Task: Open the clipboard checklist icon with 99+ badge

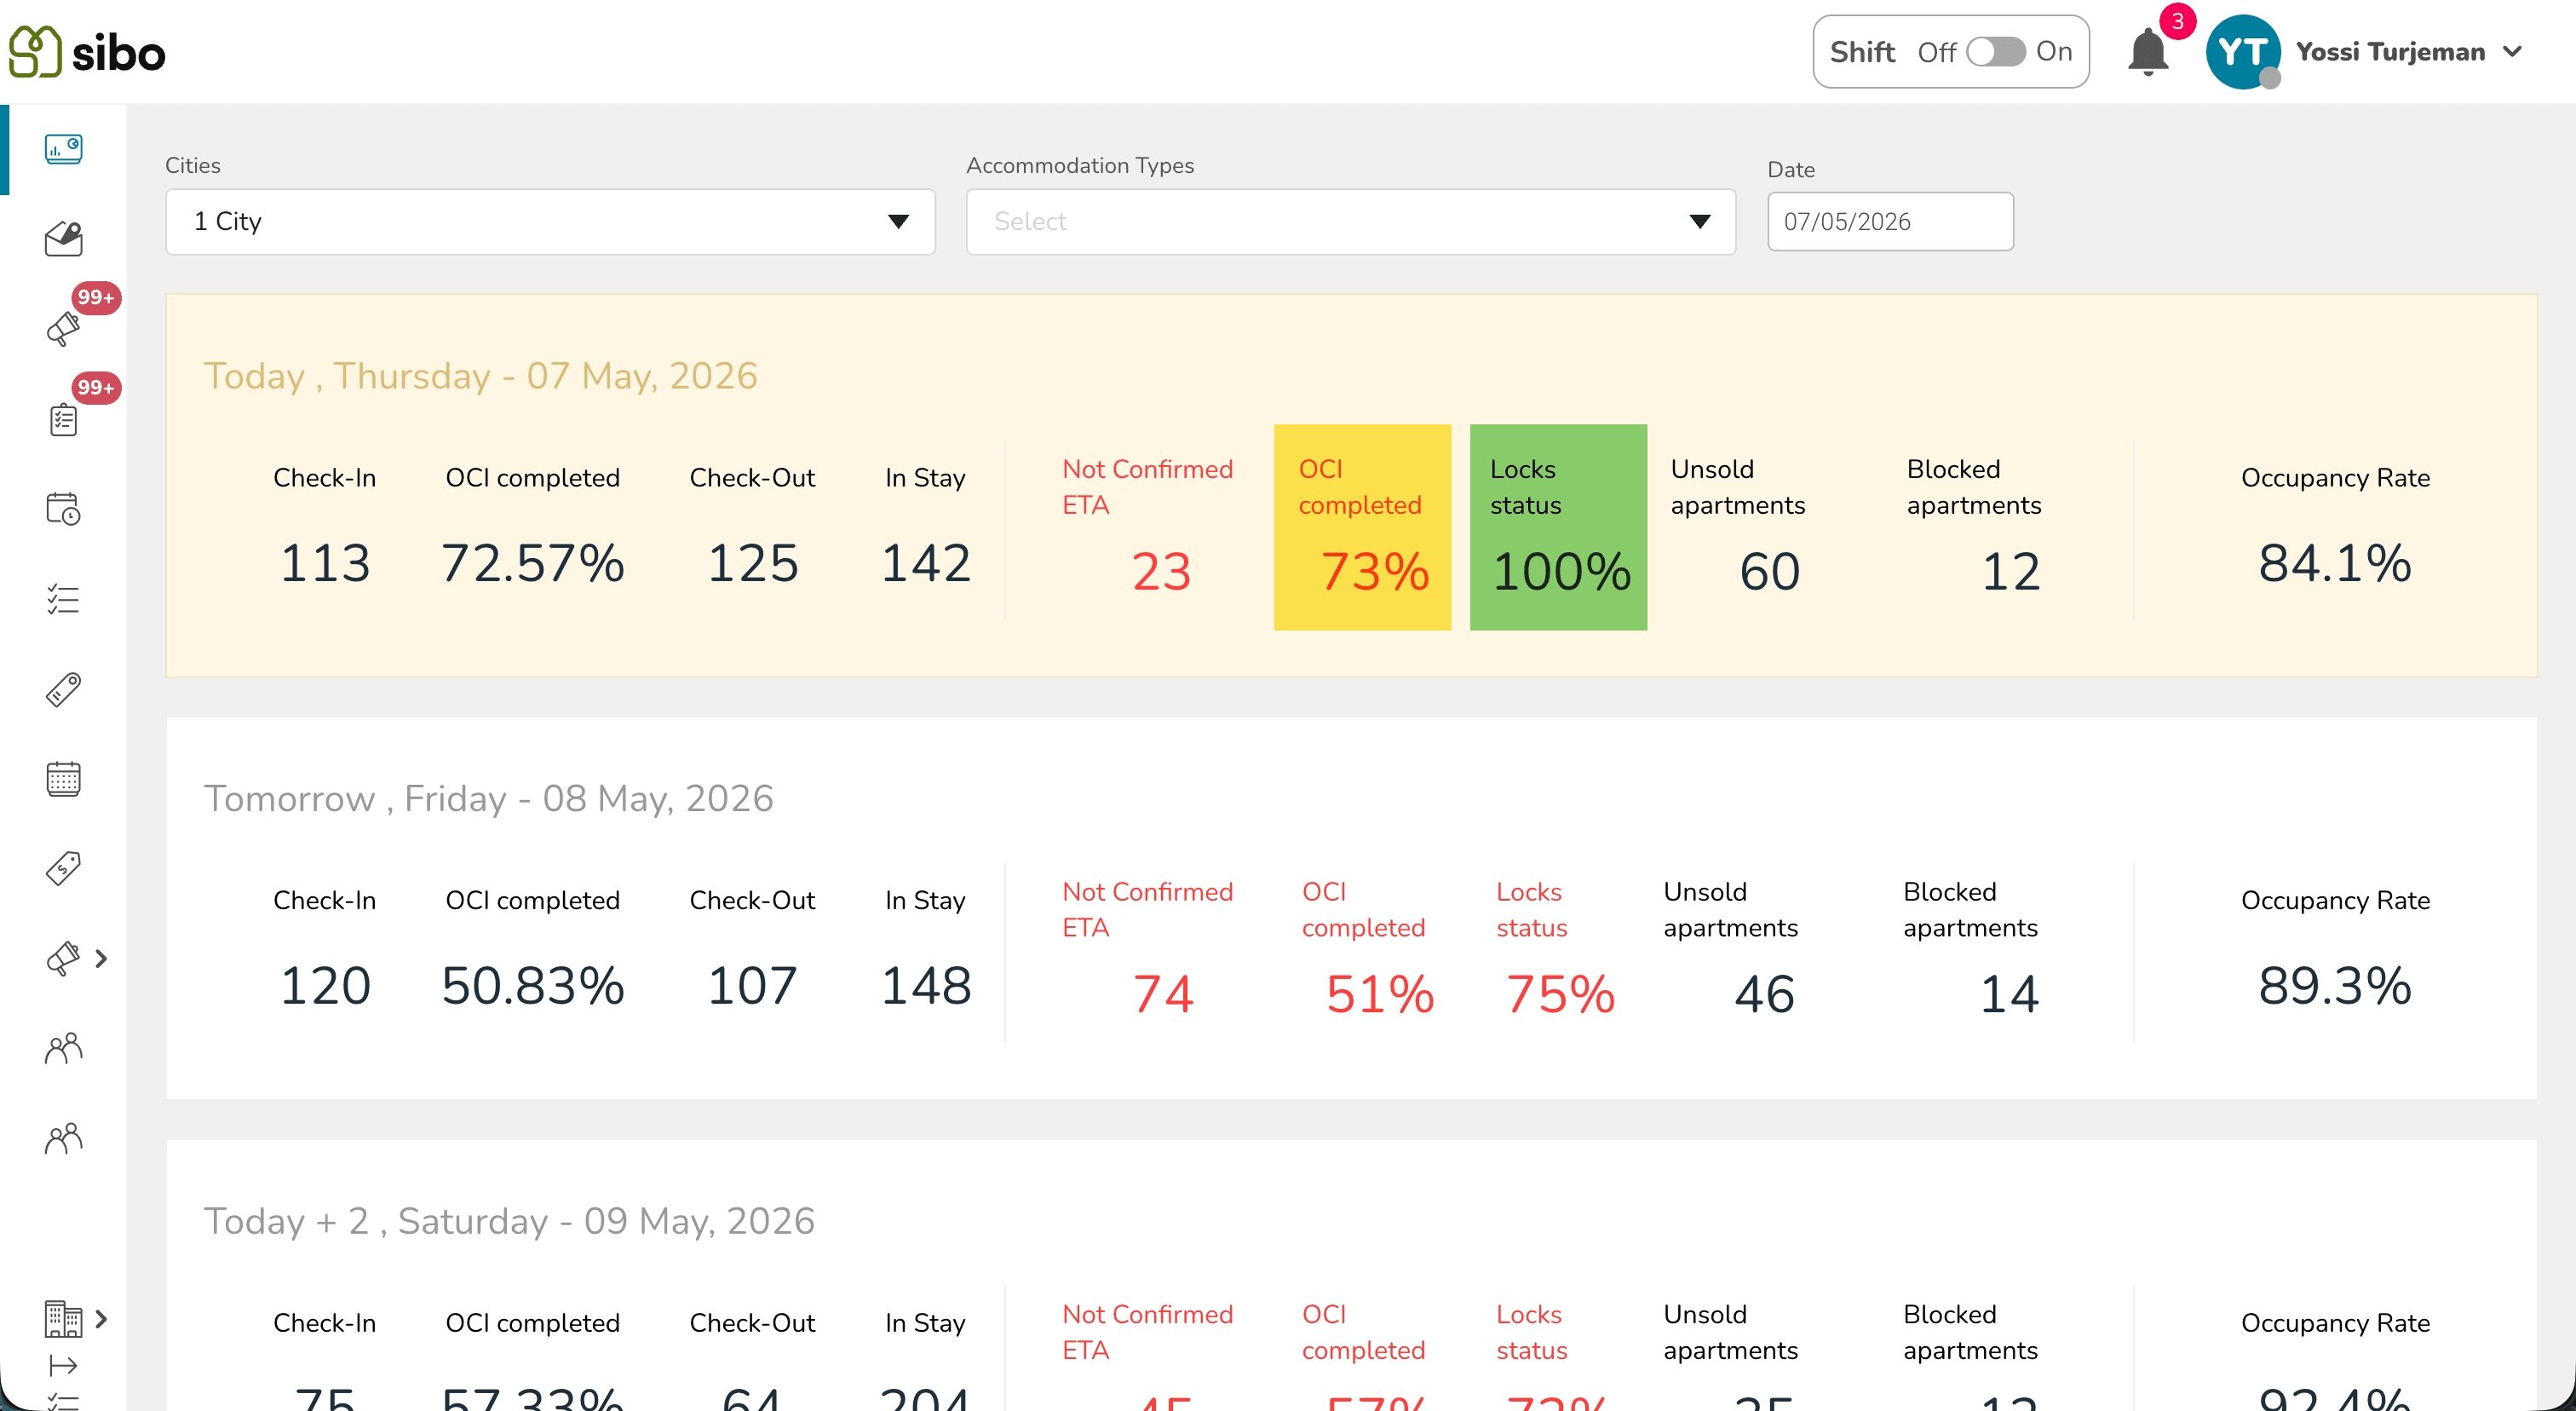Action: click(63, 419)
